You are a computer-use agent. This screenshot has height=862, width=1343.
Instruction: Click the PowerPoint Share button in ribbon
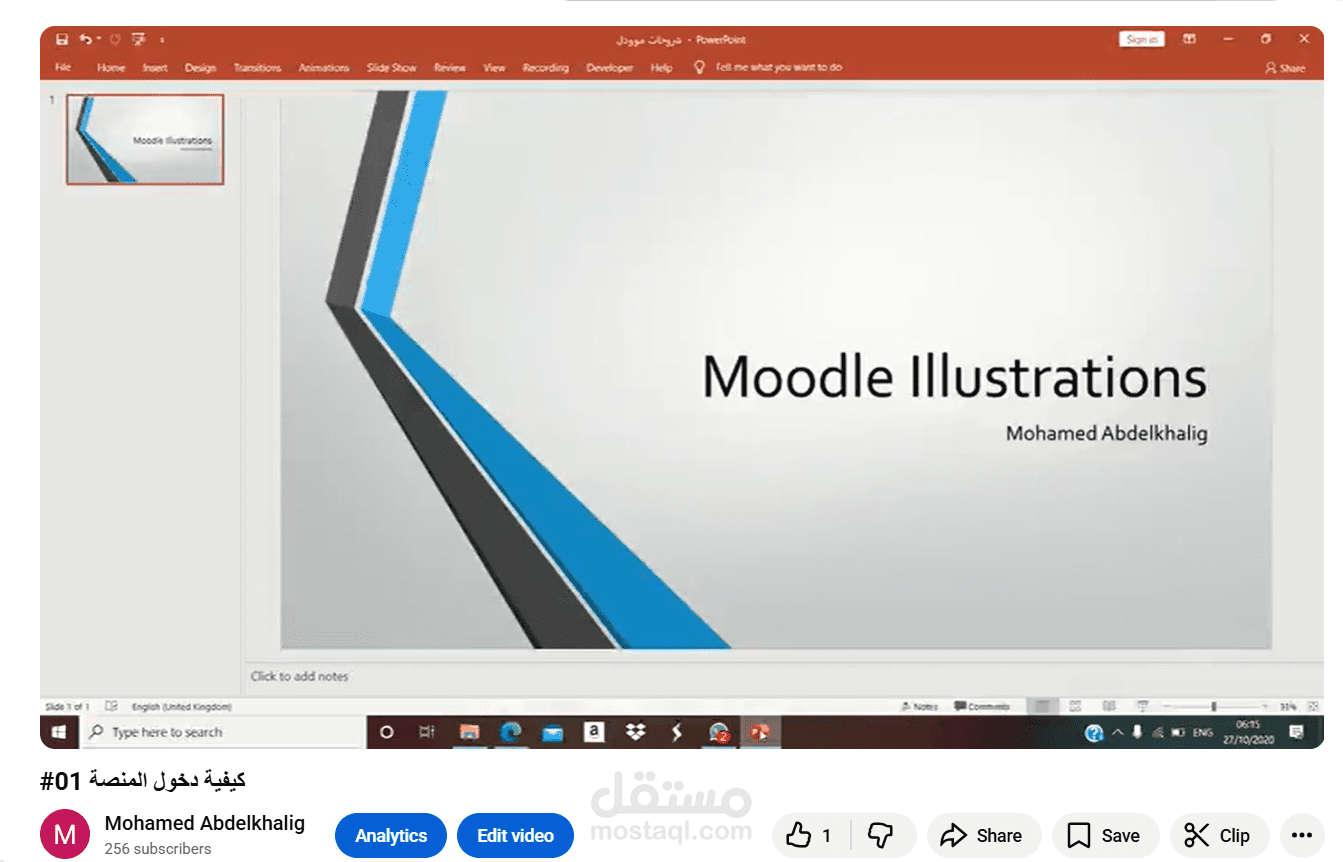(1285, 68)
